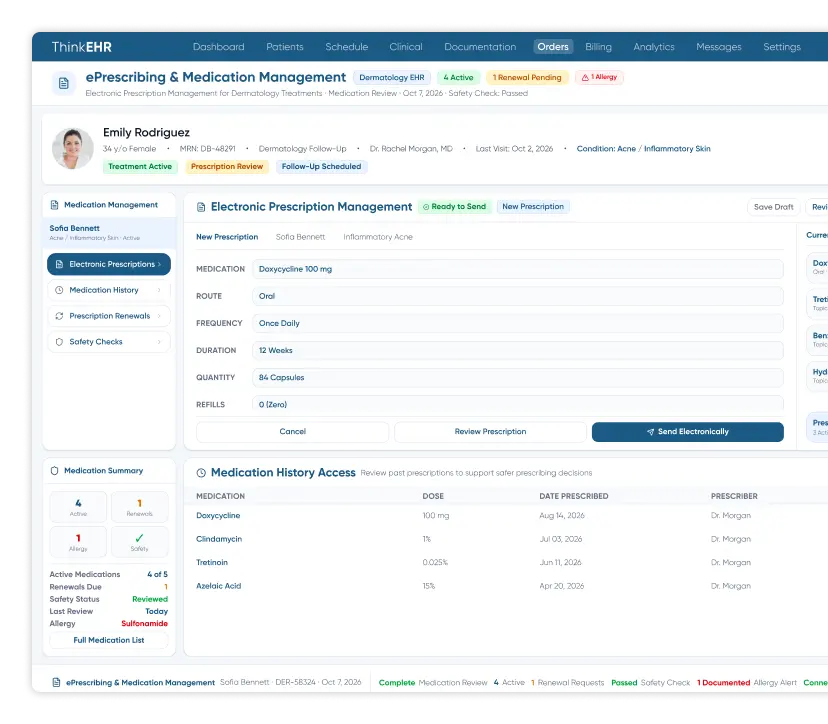
Task: Click the Electronic Prescriptions document icon
Action: [x=59, y=264]
